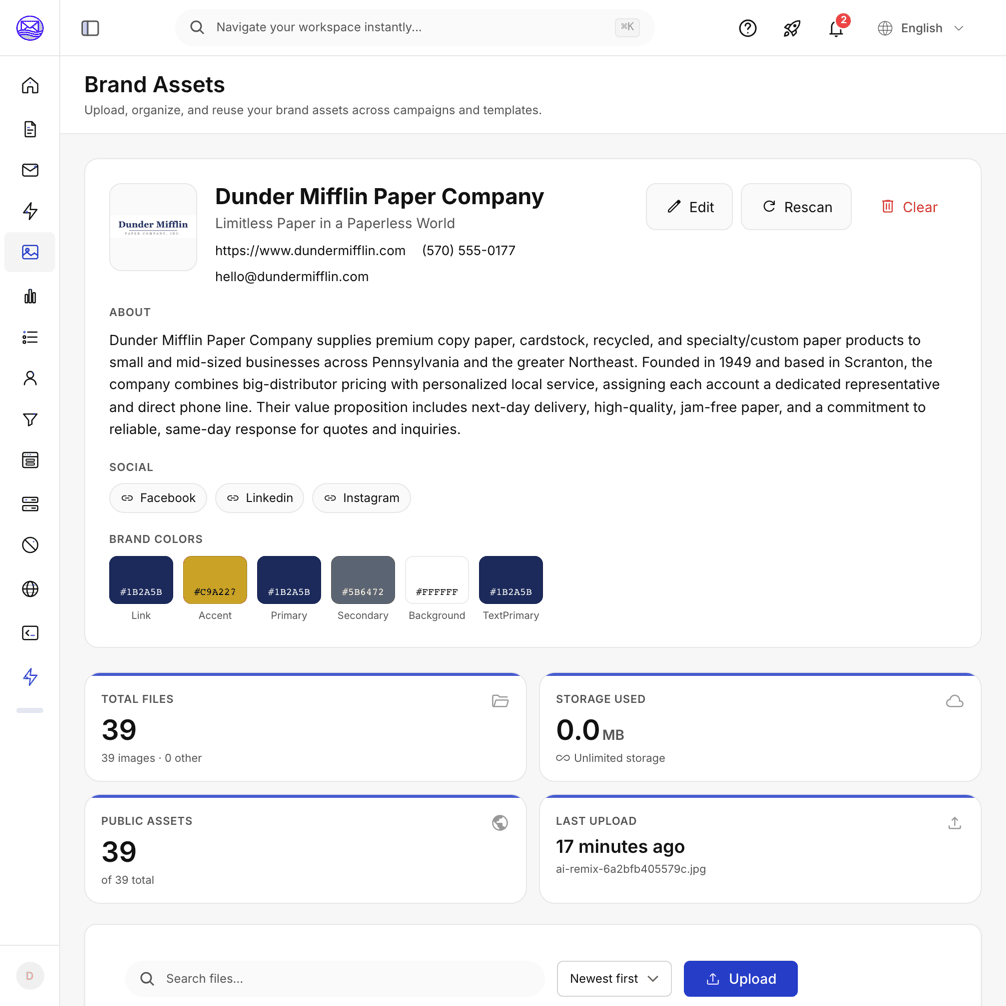The height and width of the screenshot is (1006, 1006).
Task: Click the 17 minutes ago text
Action: [x=620, y=846]
